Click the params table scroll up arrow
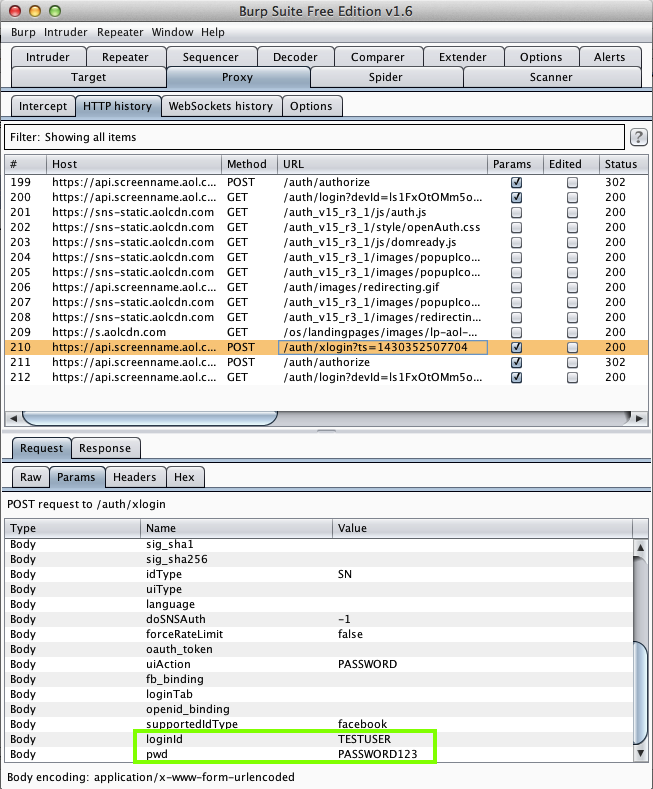 coord(640,547)
